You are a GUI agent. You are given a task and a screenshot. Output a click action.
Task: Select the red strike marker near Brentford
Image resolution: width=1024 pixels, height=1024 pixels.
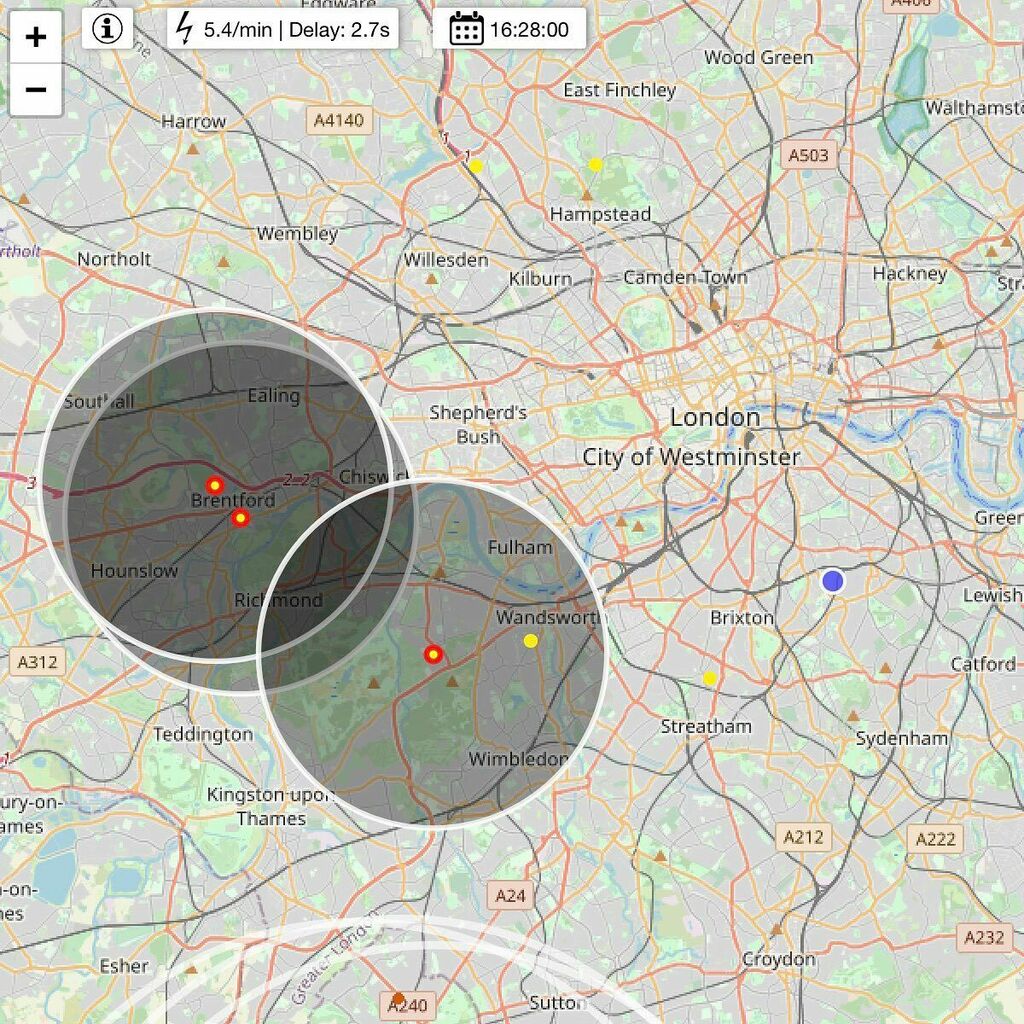pyautogui.click(x=213, y=484)
